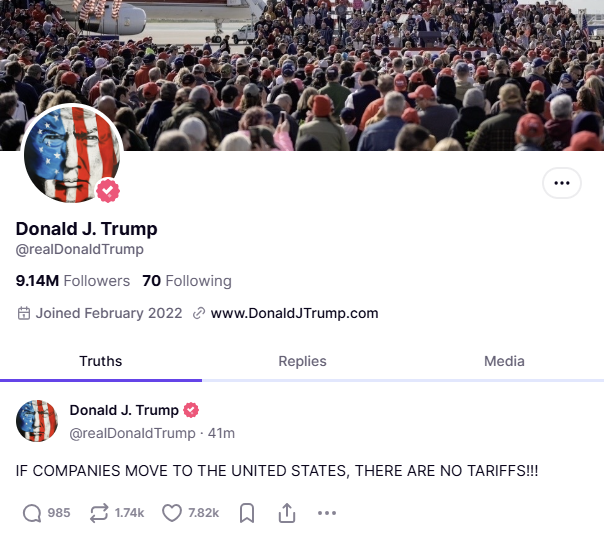604x541 pixels.
Task: Switch to the Media tab
Action: pos(504,361)
